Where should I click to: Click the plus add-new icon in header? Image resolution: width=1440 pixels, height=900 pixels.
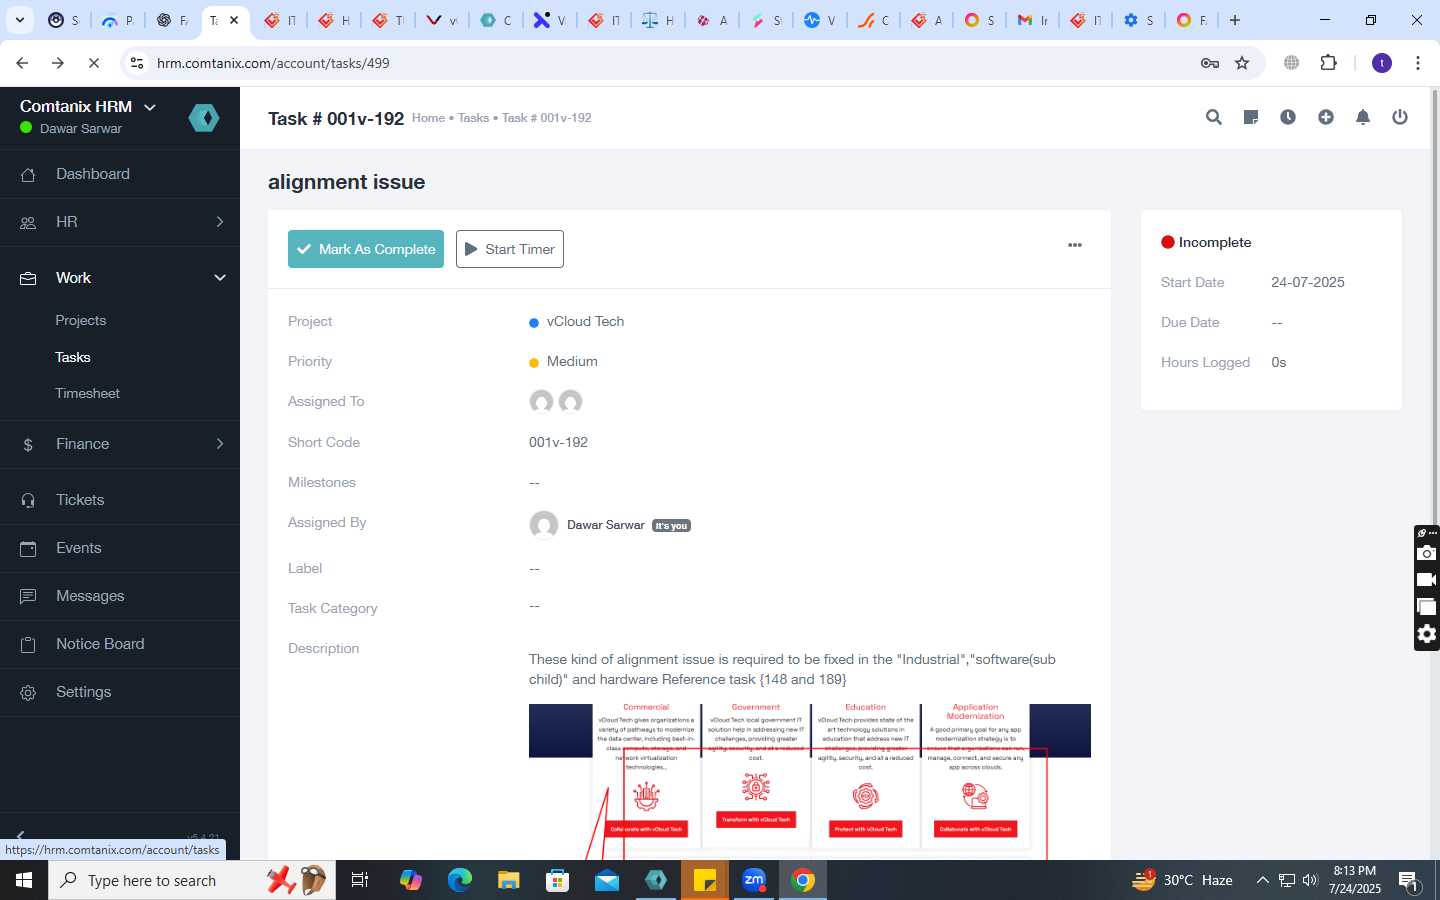click(x=1326, y=117)
